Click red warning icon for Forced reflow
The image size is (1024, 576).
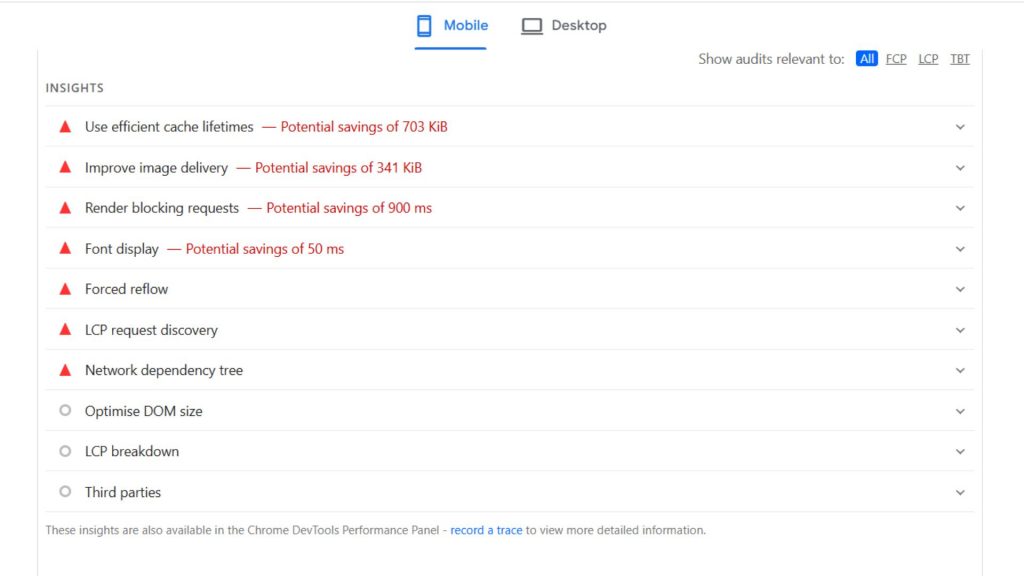point(65,289)
